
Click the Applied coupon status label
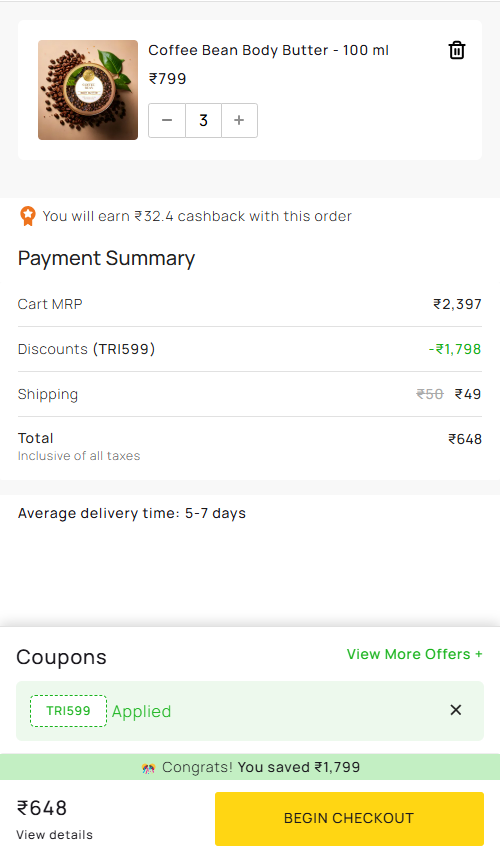coord(141,711)
